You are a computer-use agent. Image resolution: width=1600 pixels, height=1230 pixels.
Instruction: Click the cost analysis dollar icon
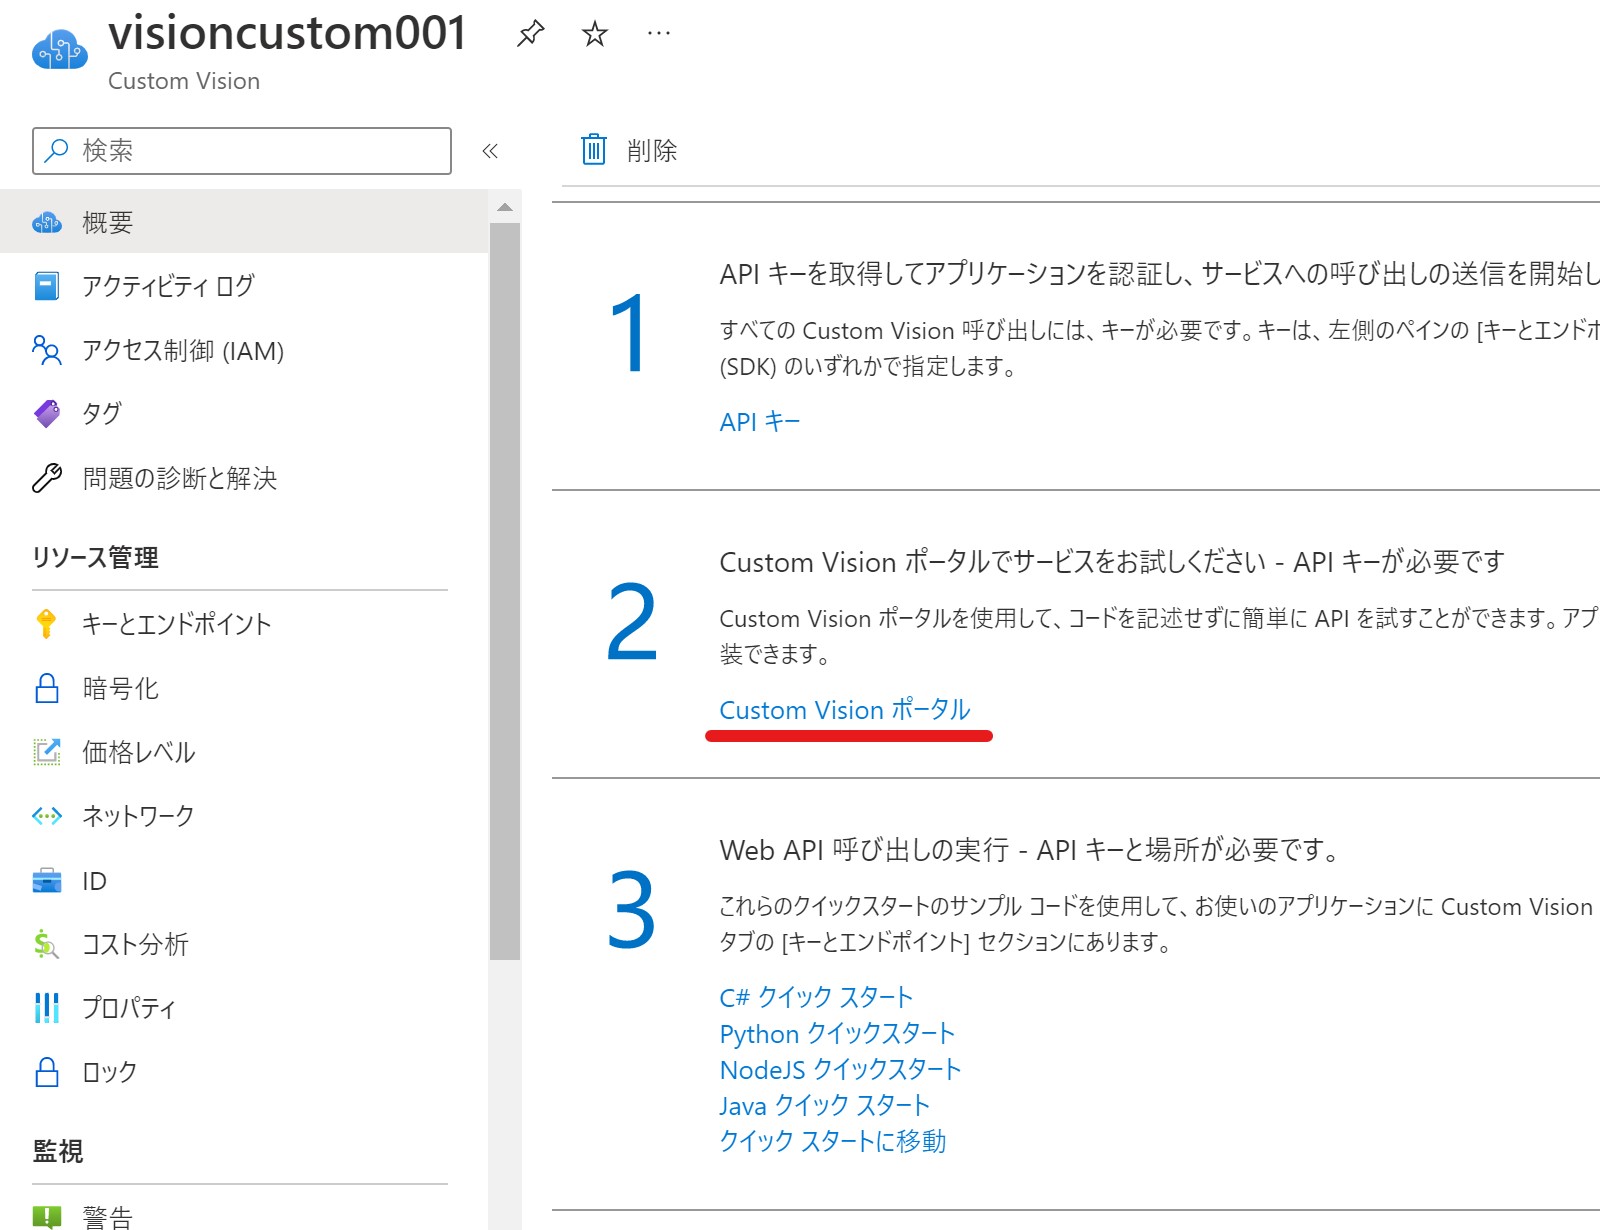coord(46,944)
